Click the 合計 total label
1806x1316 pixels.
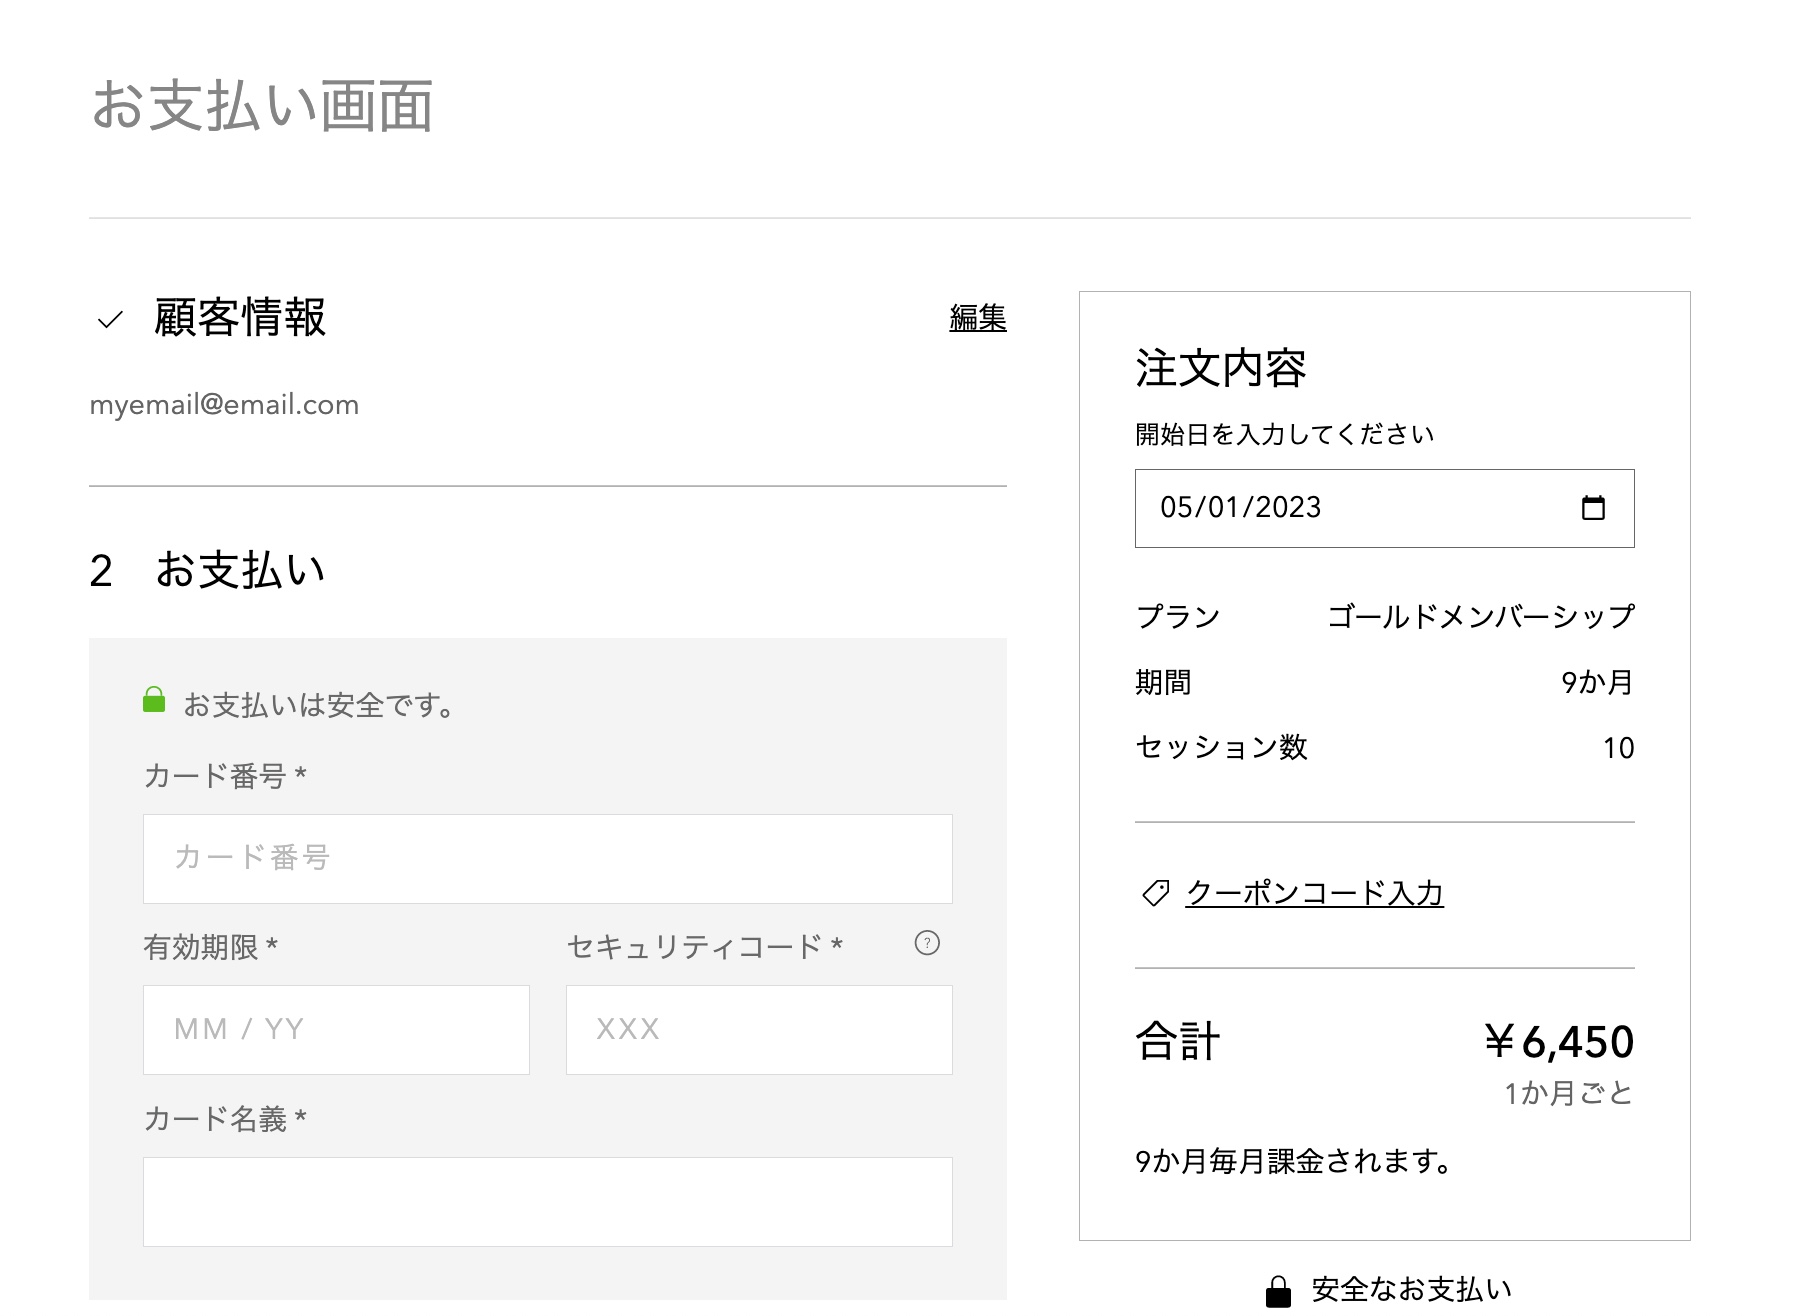1178,1042
